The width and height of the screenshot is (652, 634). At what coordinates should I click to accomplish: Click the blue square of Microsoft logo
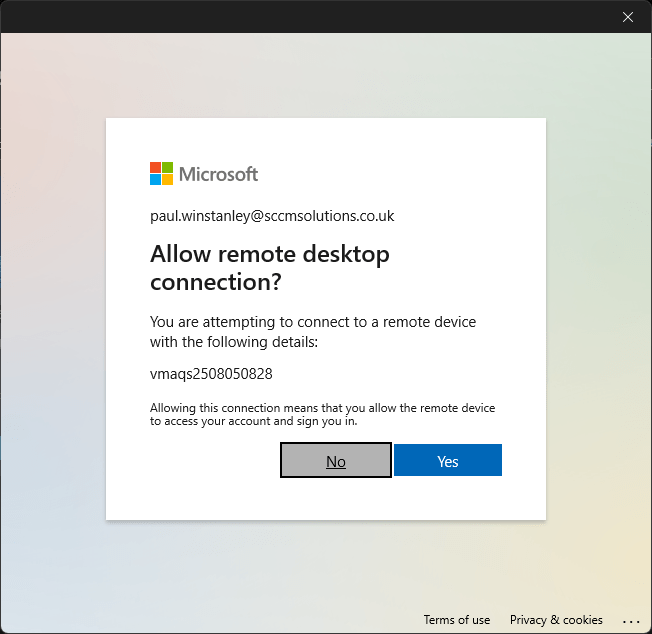pyautogui.click(x=155, y=180)
